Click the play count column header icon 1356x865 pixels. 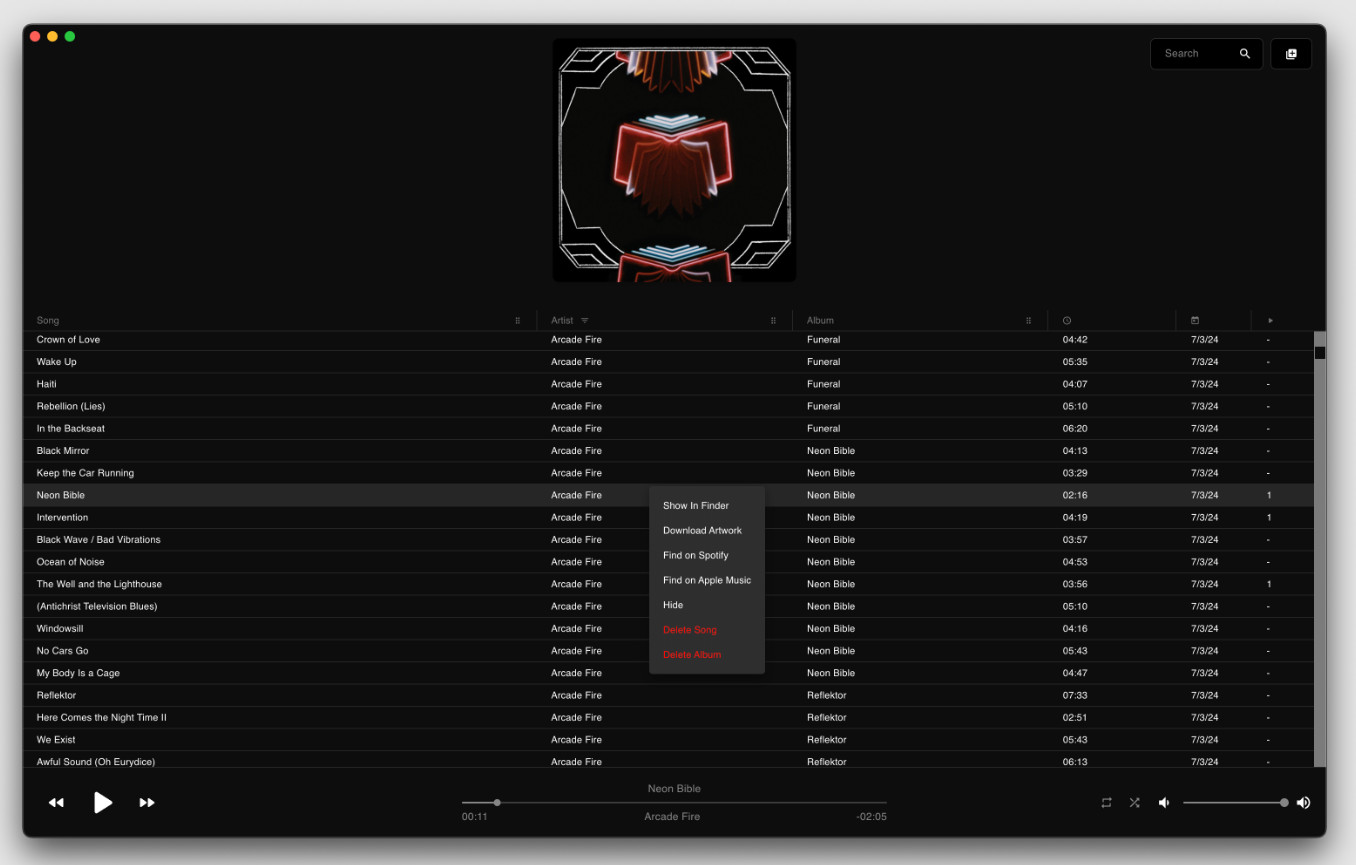coord(1271,321)
